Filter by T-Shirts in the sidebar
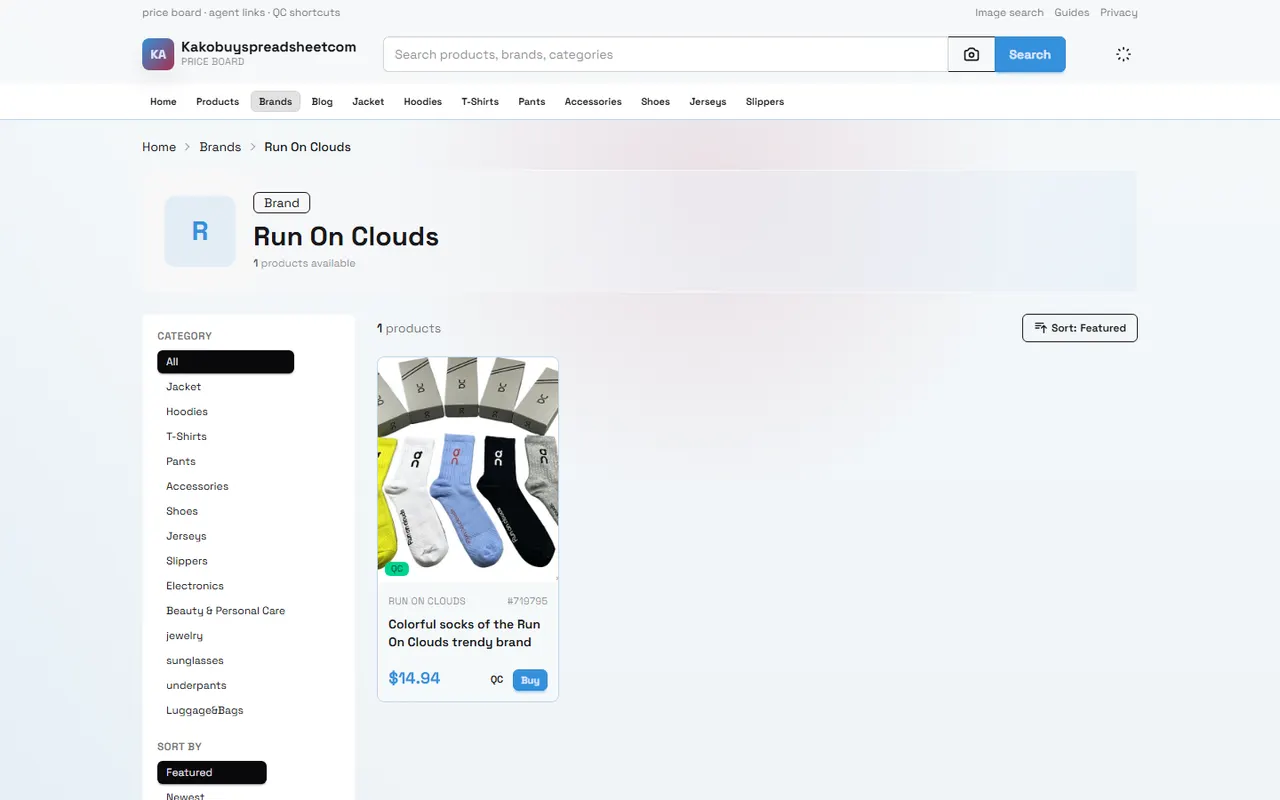 186,437
